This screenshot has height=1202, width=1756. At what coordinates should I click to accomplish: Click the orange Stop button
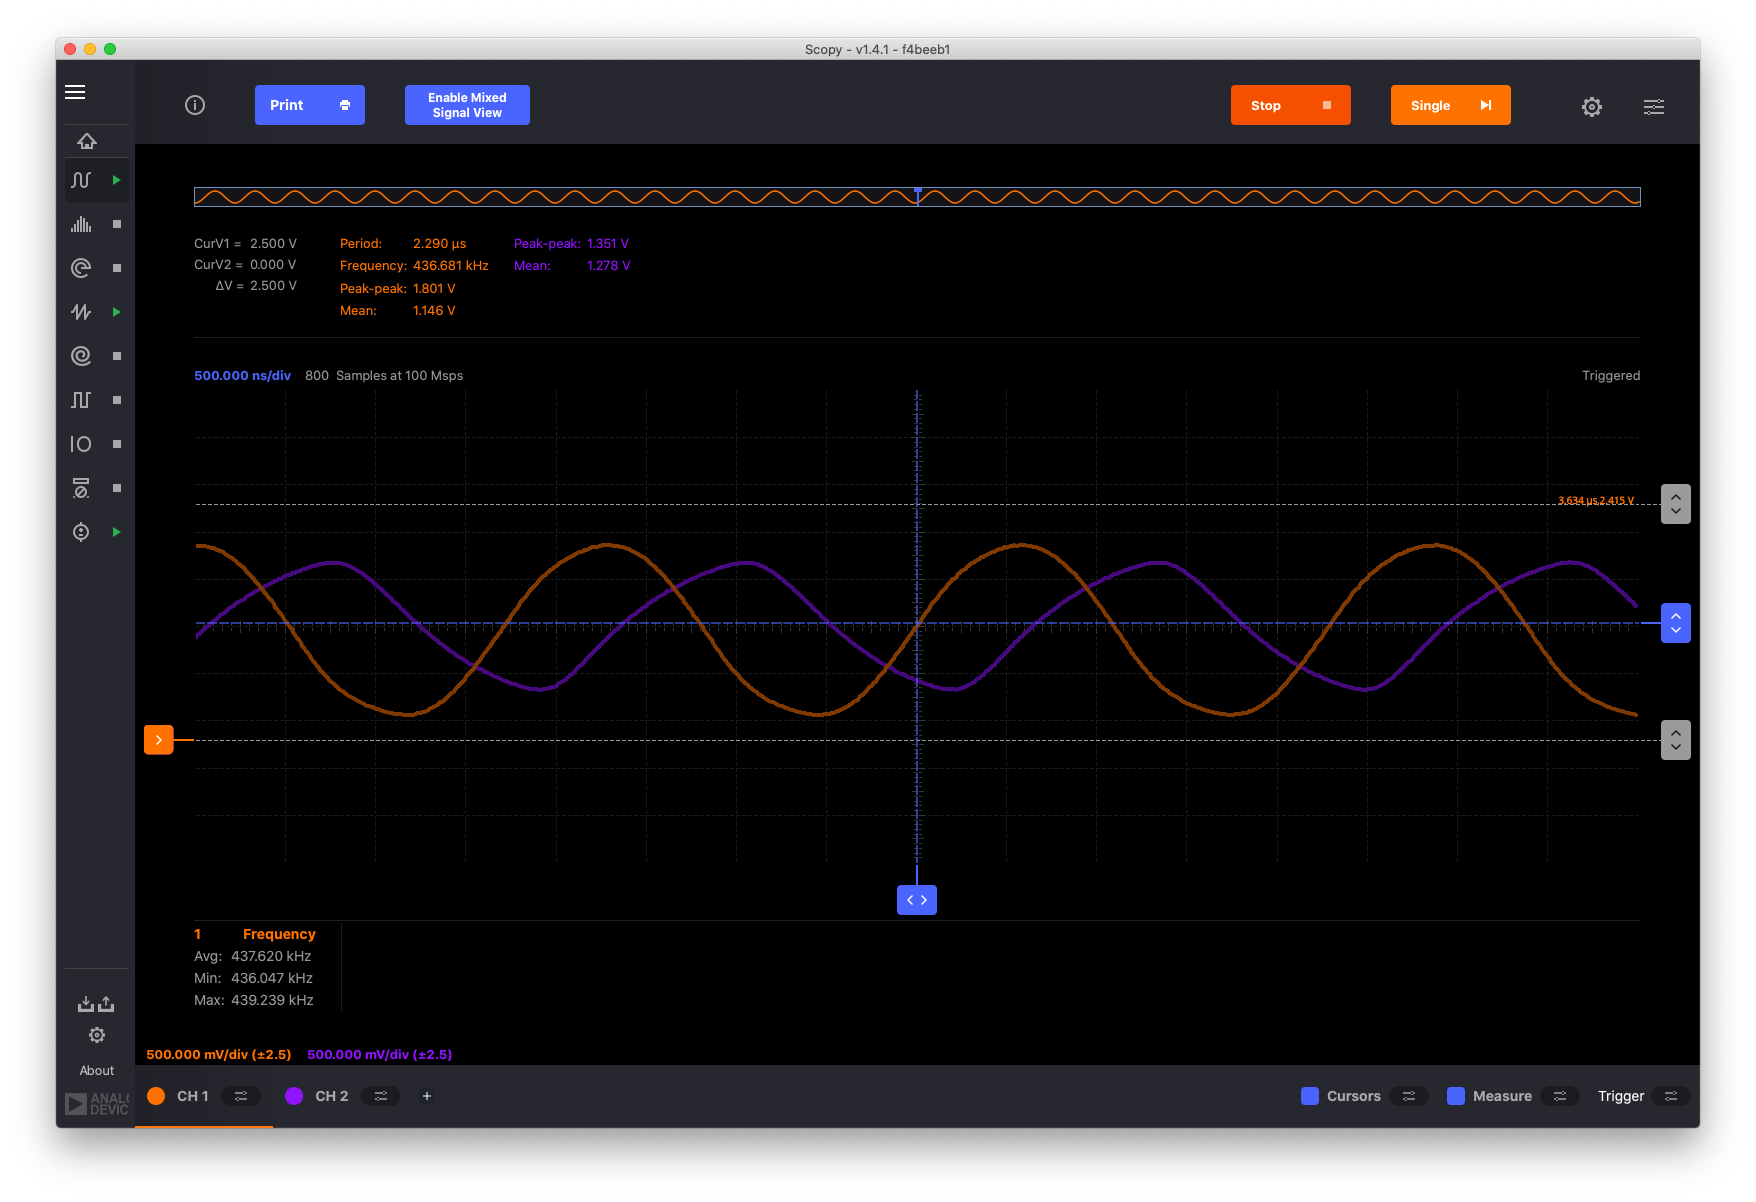coord(1291,105)
